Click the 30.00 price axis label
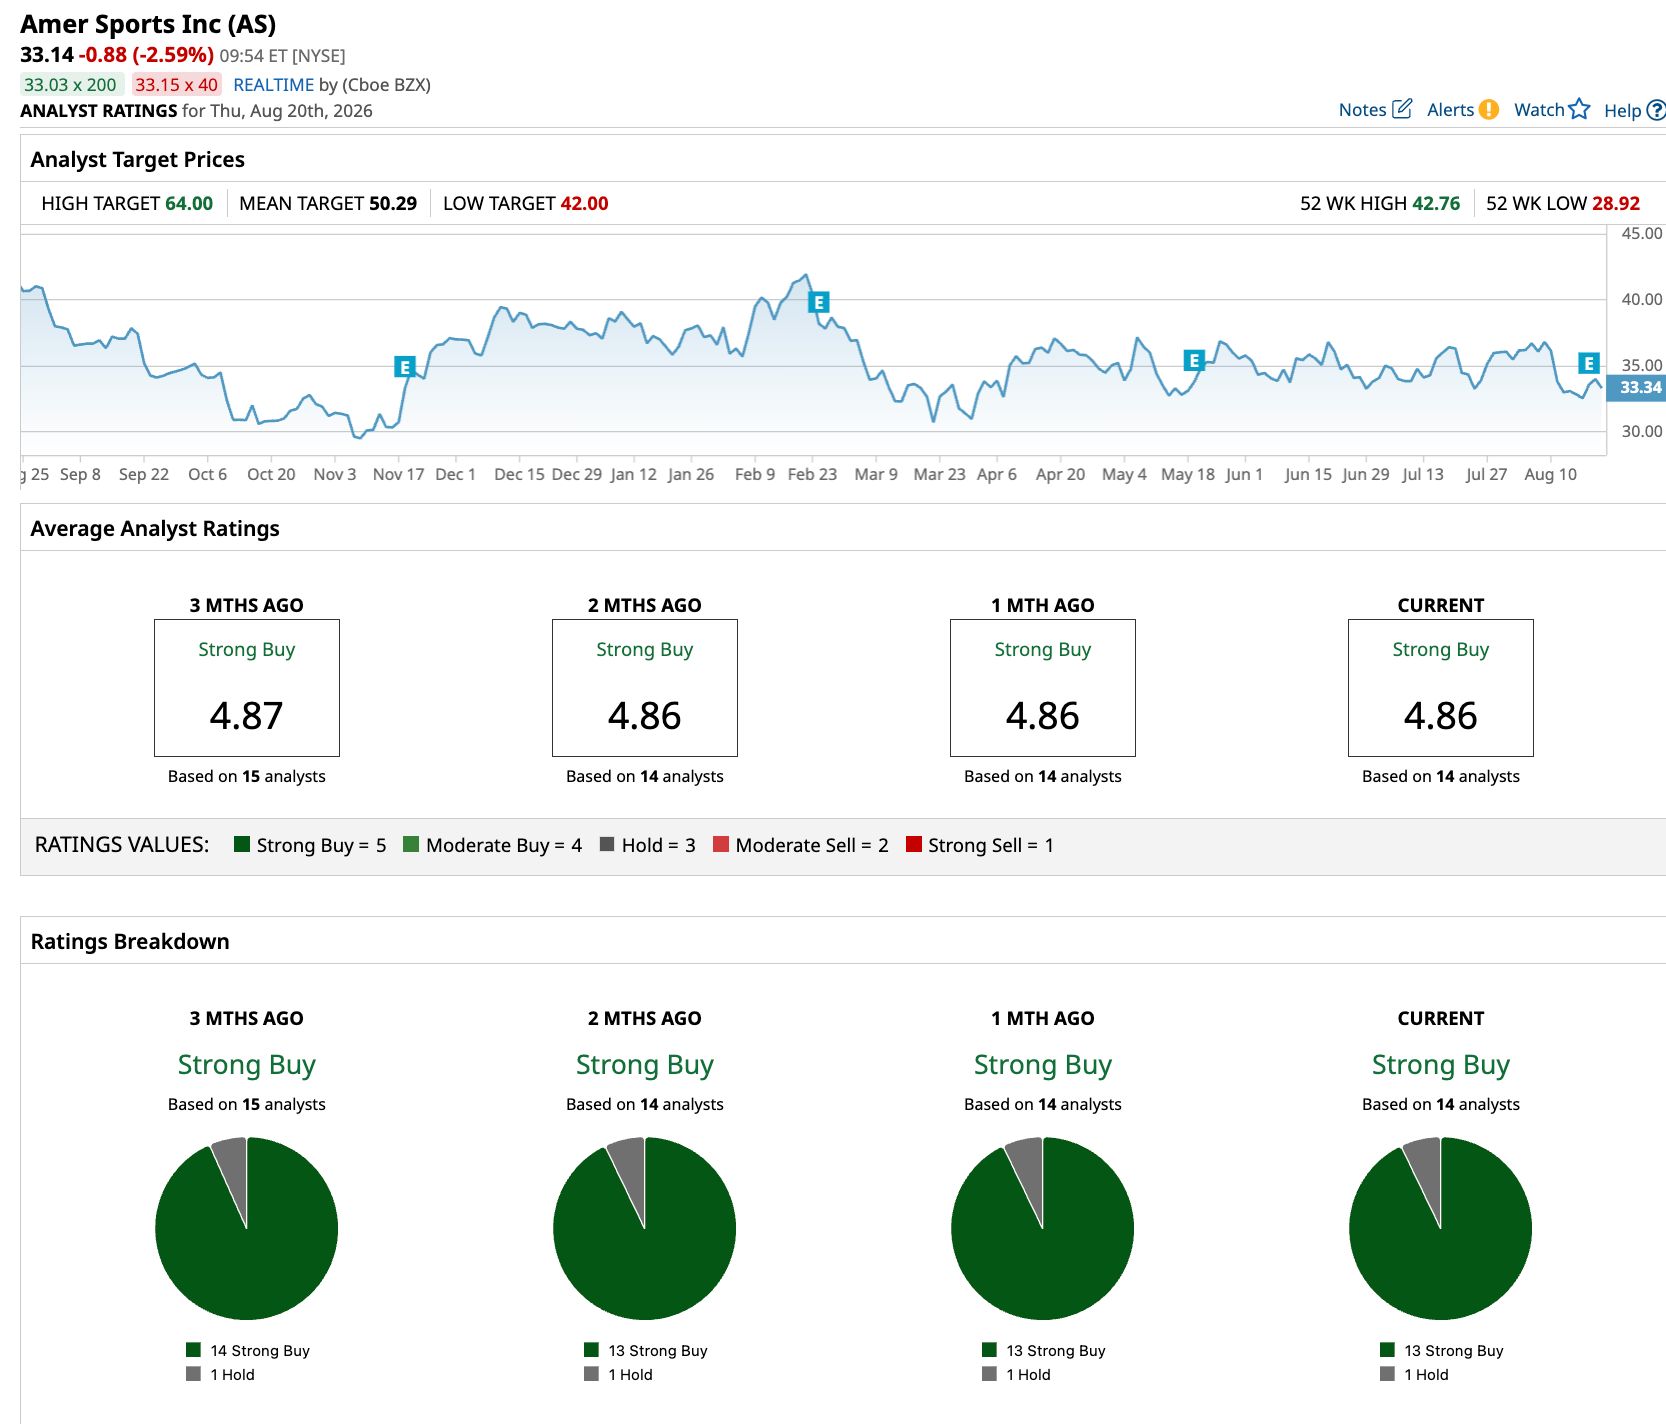 click(x=1641, y=431)
